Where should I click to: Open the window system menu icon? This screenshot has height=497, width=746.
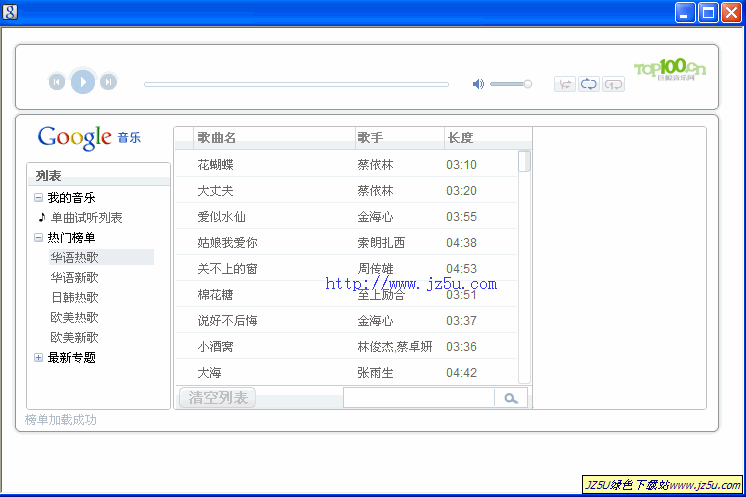(x=10, y=12)
